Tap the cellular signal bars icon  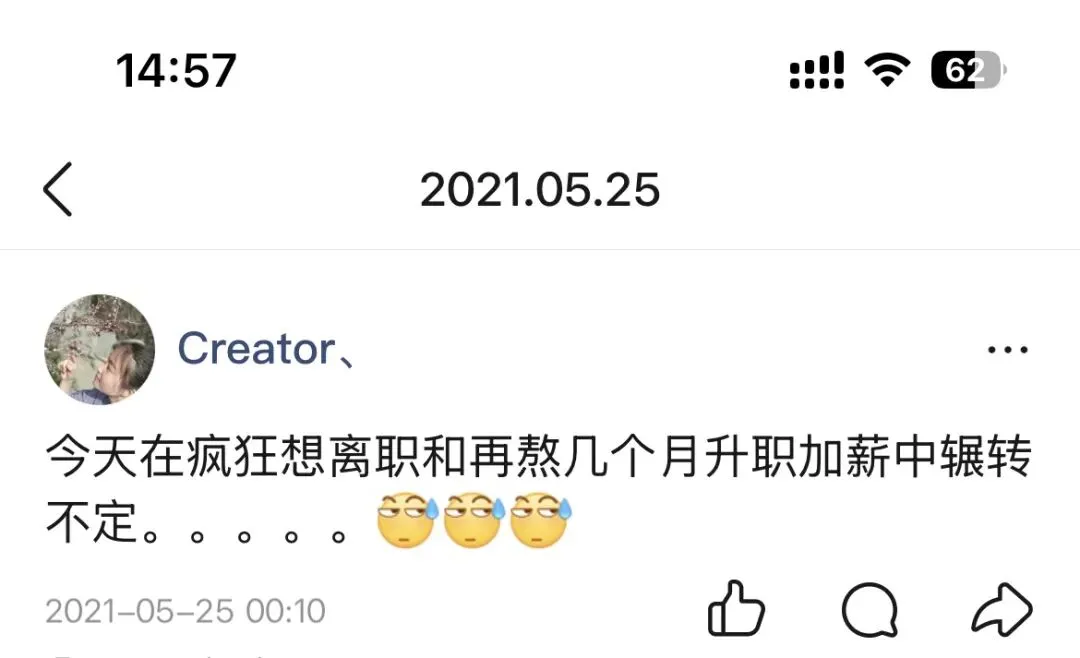click(x=817, y=70)
